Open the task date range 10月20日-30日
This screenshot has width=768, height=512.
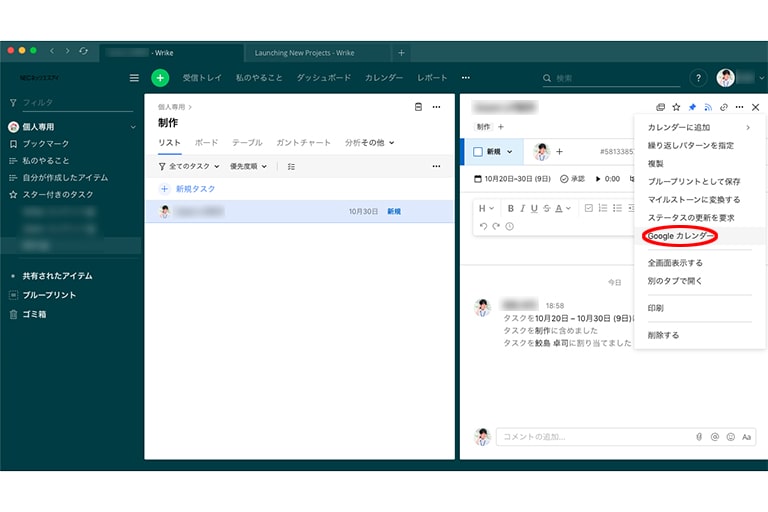[x=512, y=179]
